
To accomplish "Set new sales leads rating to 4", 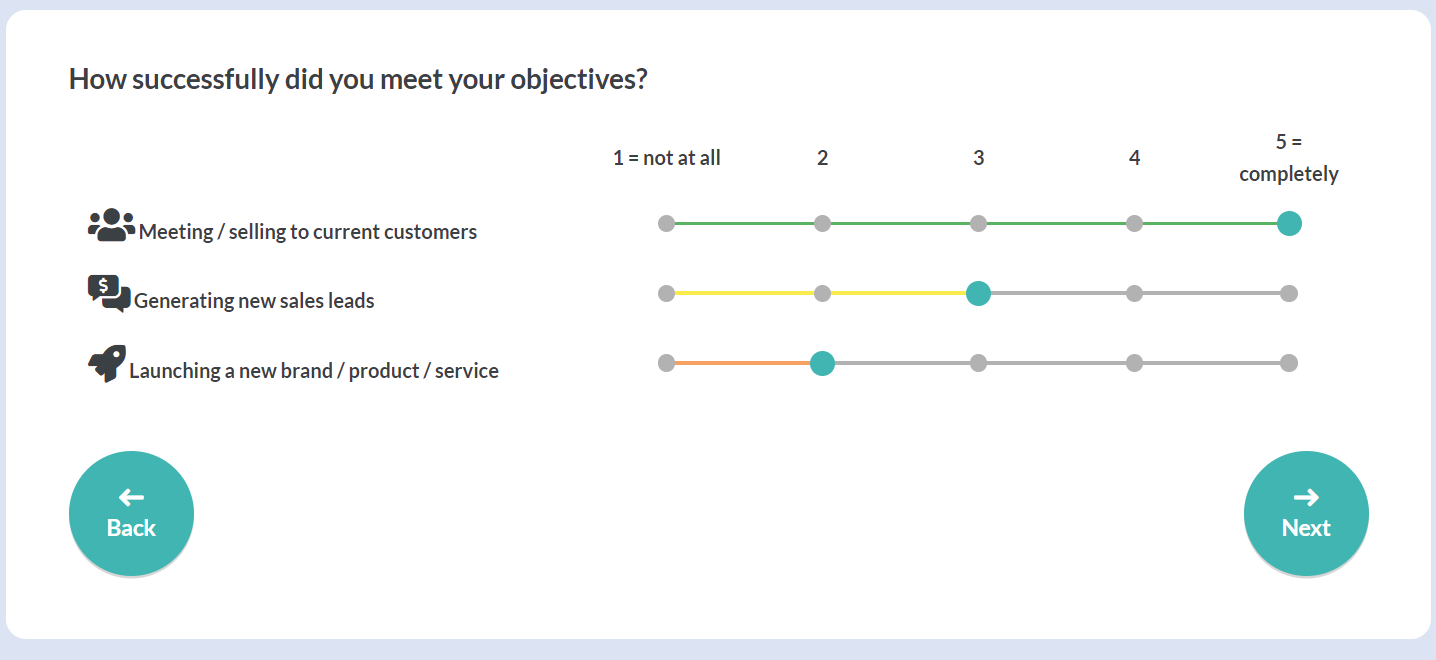I will coord(1134,293).
